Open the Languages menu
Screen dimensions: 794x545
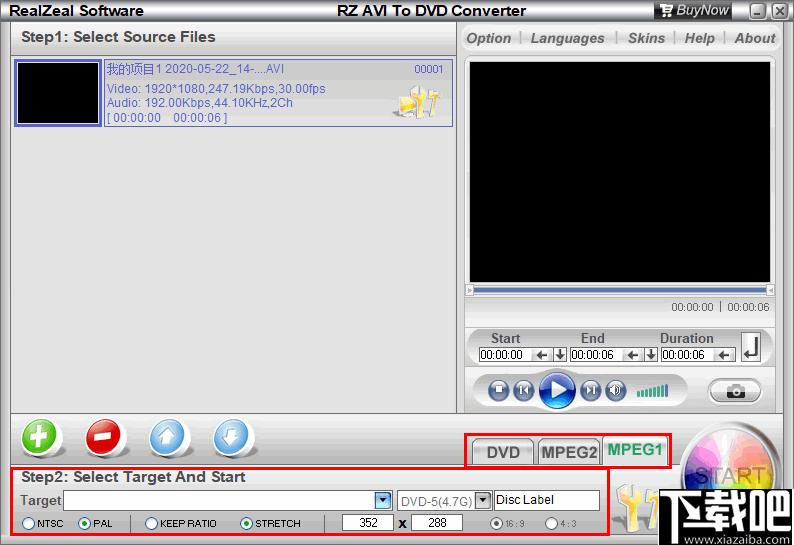(x=567, y=38)
